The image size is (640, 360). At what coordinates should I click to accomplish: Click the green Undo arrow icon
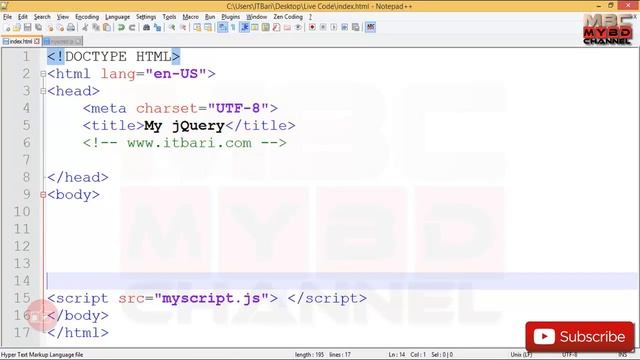pyautogui.click(x=121, y=27)
